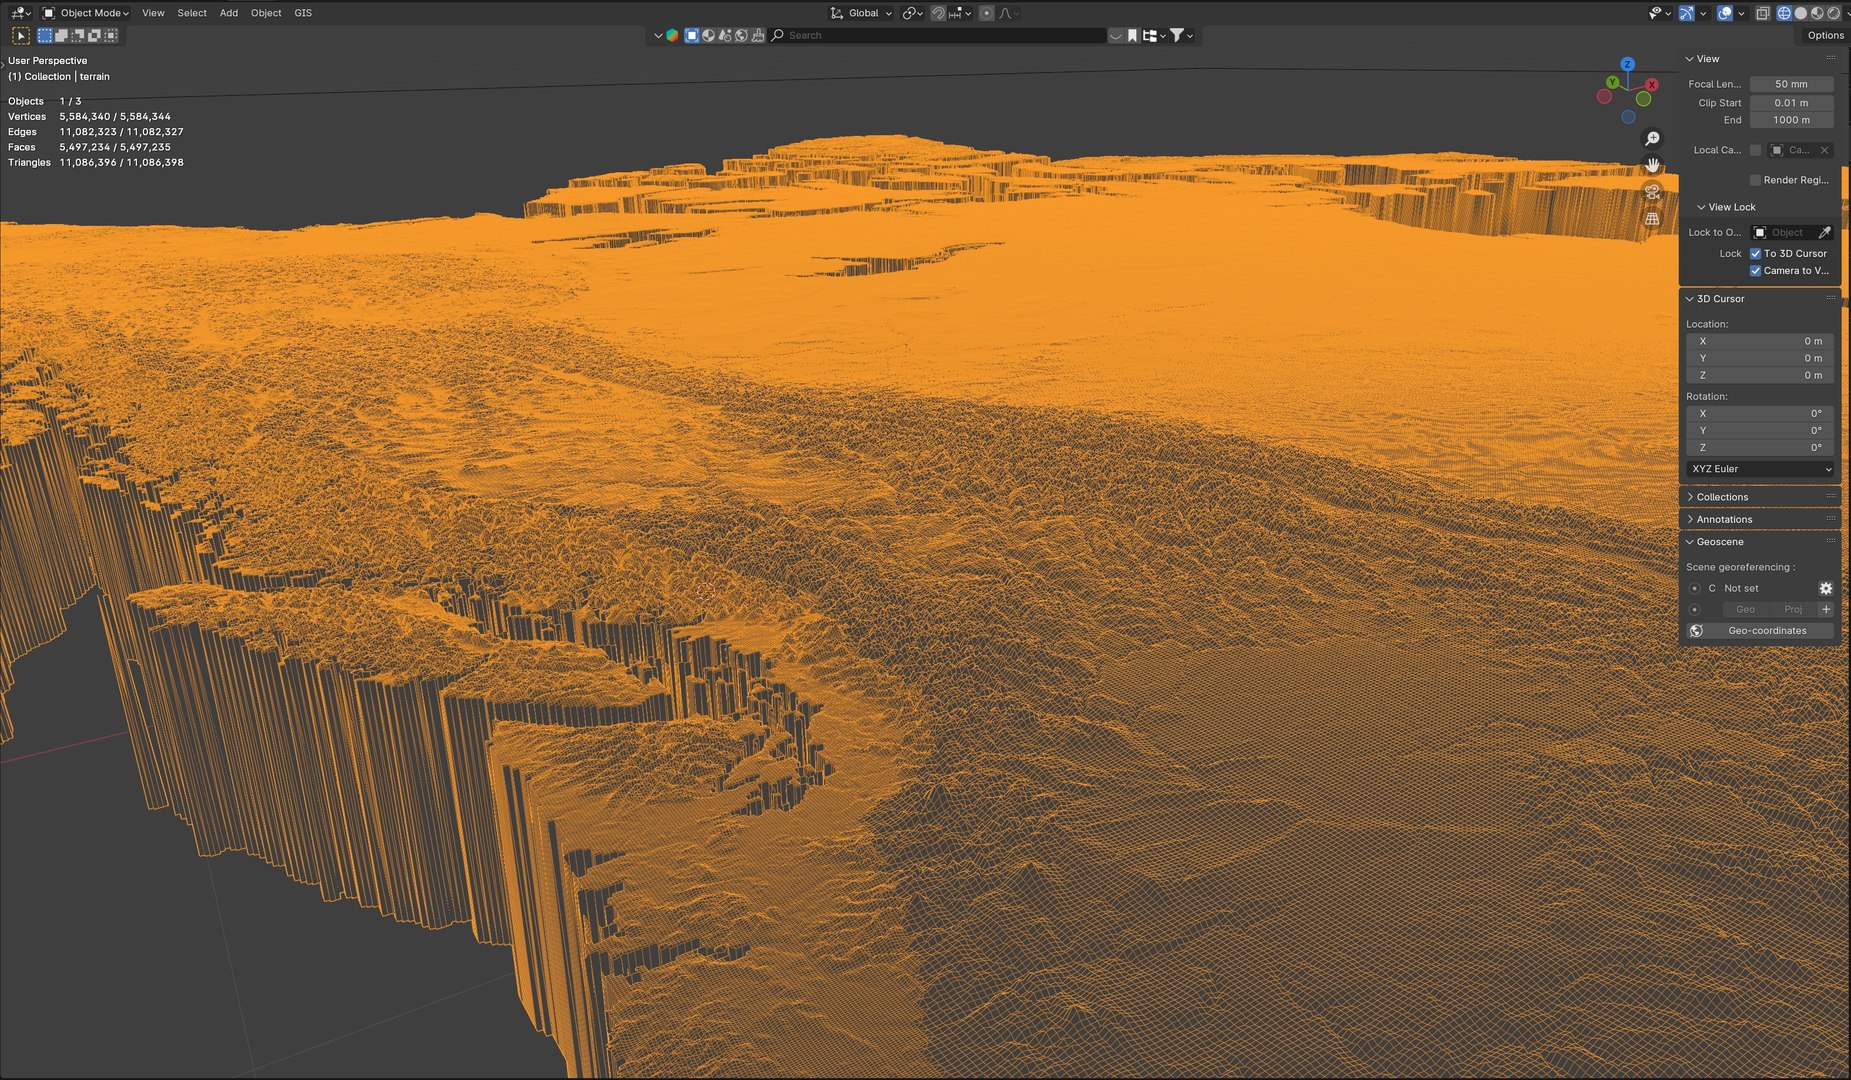
Task: Choose Subtract existing selection mode
Action: 77,35
